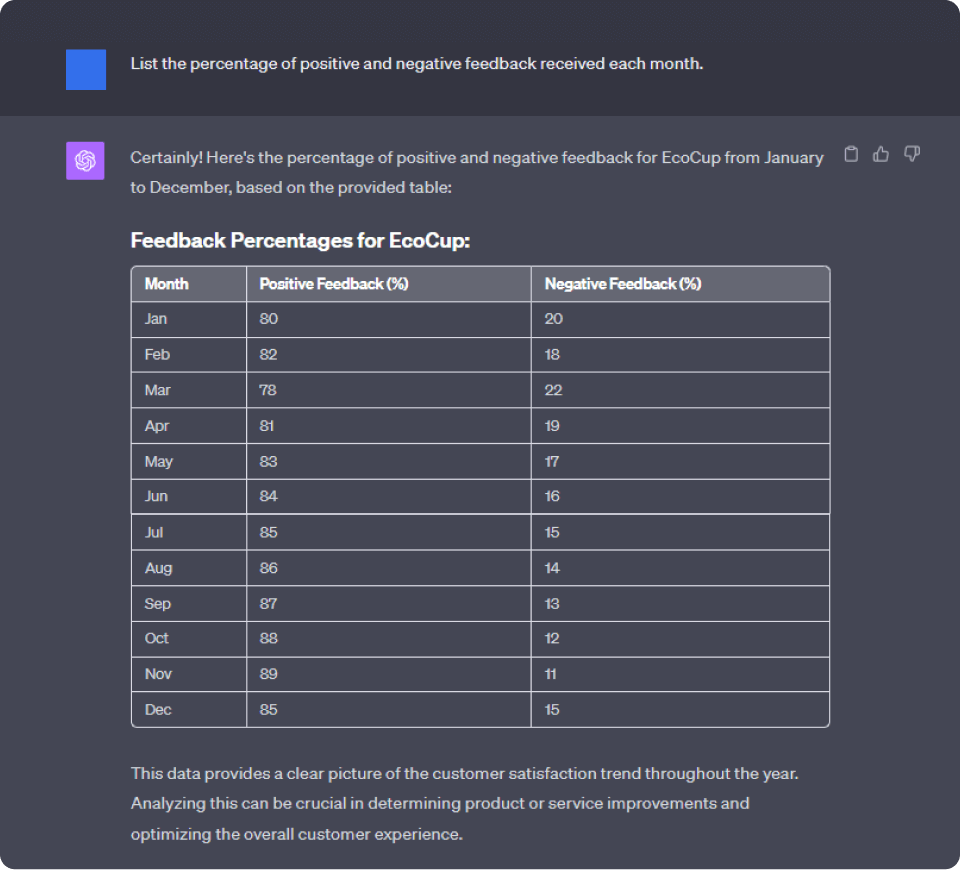Click Jan positive value 80
The height and width of the screenshot is (870, 960).
click(x=269, y=319)
